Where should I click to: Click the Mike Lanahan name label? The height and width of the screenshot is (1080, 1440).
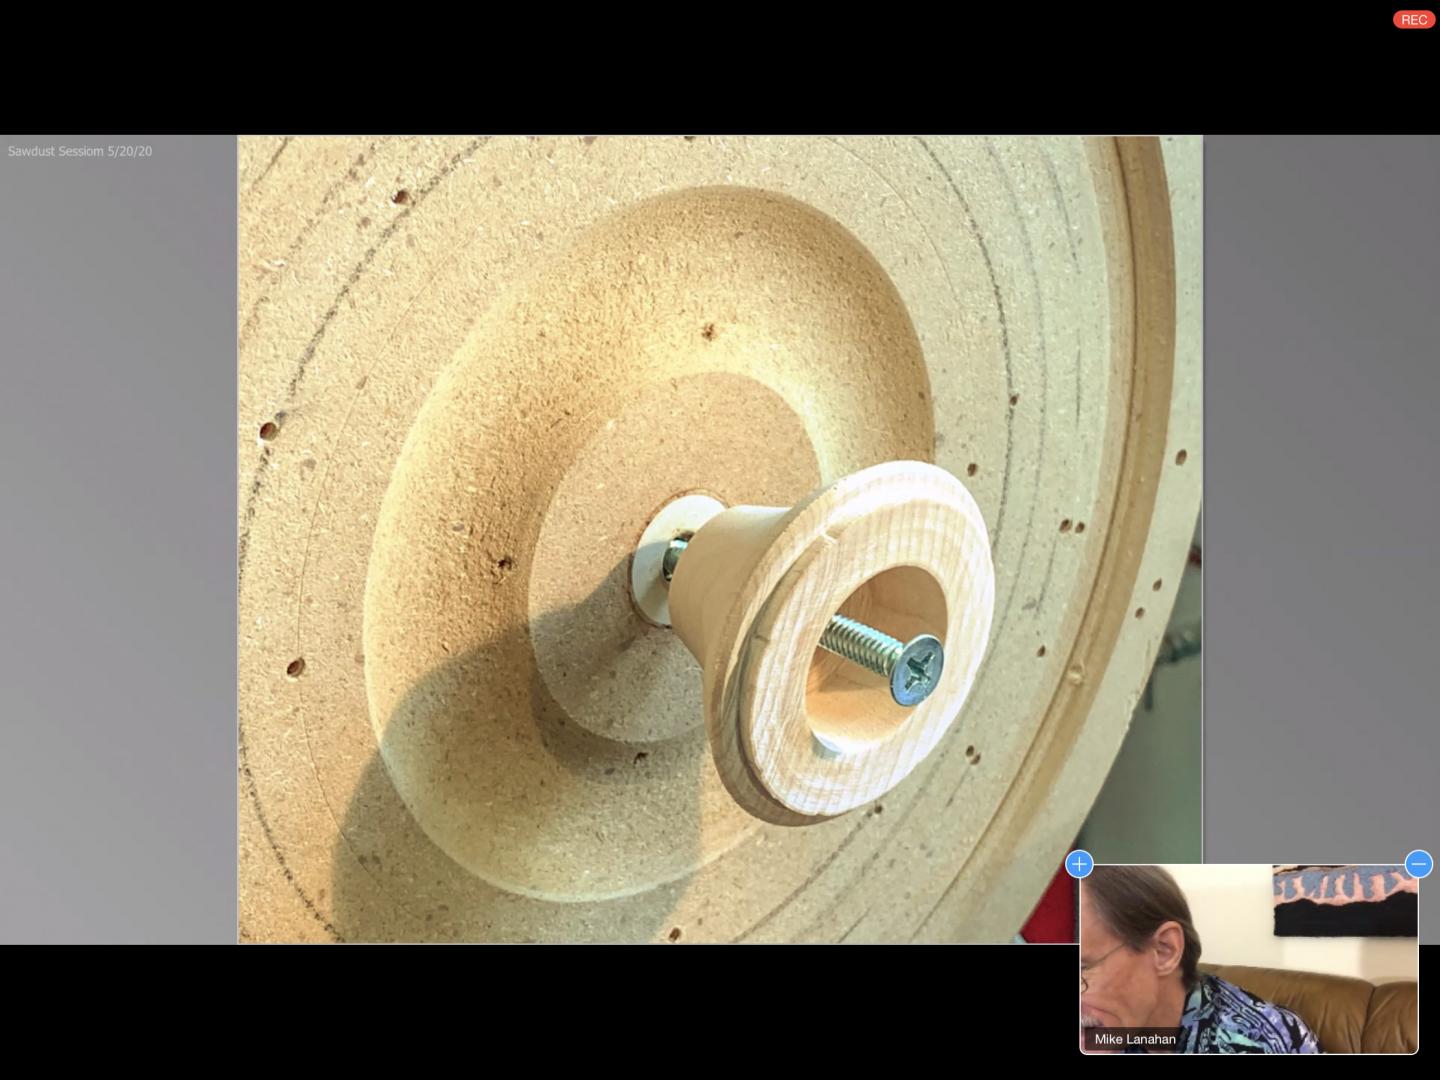[x=1135, y=1039]
